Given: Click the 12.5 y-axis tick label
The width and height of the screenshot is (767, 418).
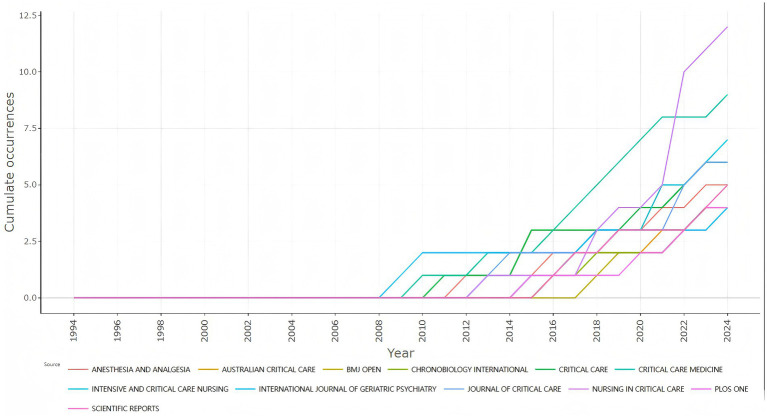Looking at the screenshot, I should (27, 16).
